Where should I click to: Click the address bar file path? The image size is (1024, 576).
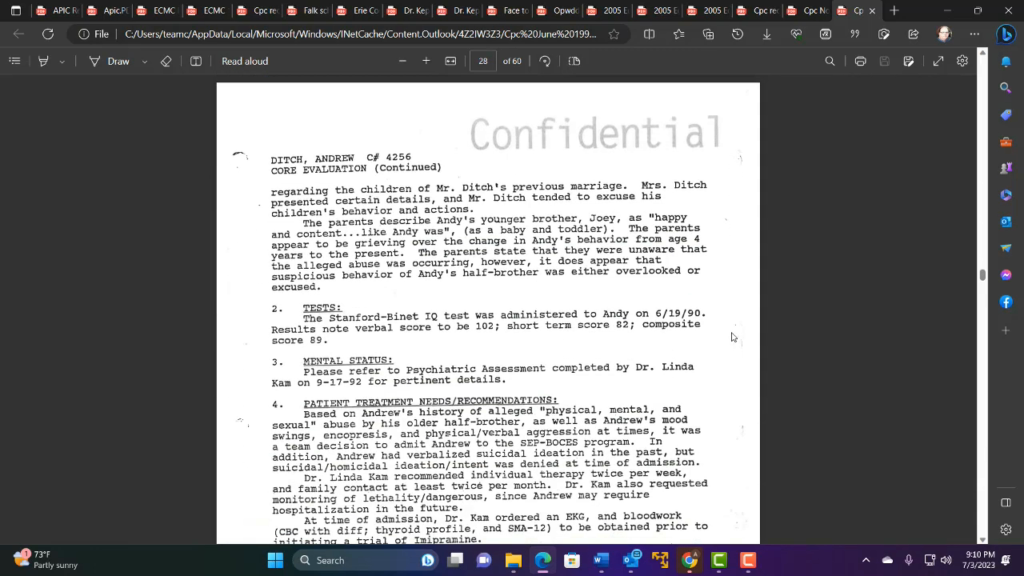tap(360, 34)
